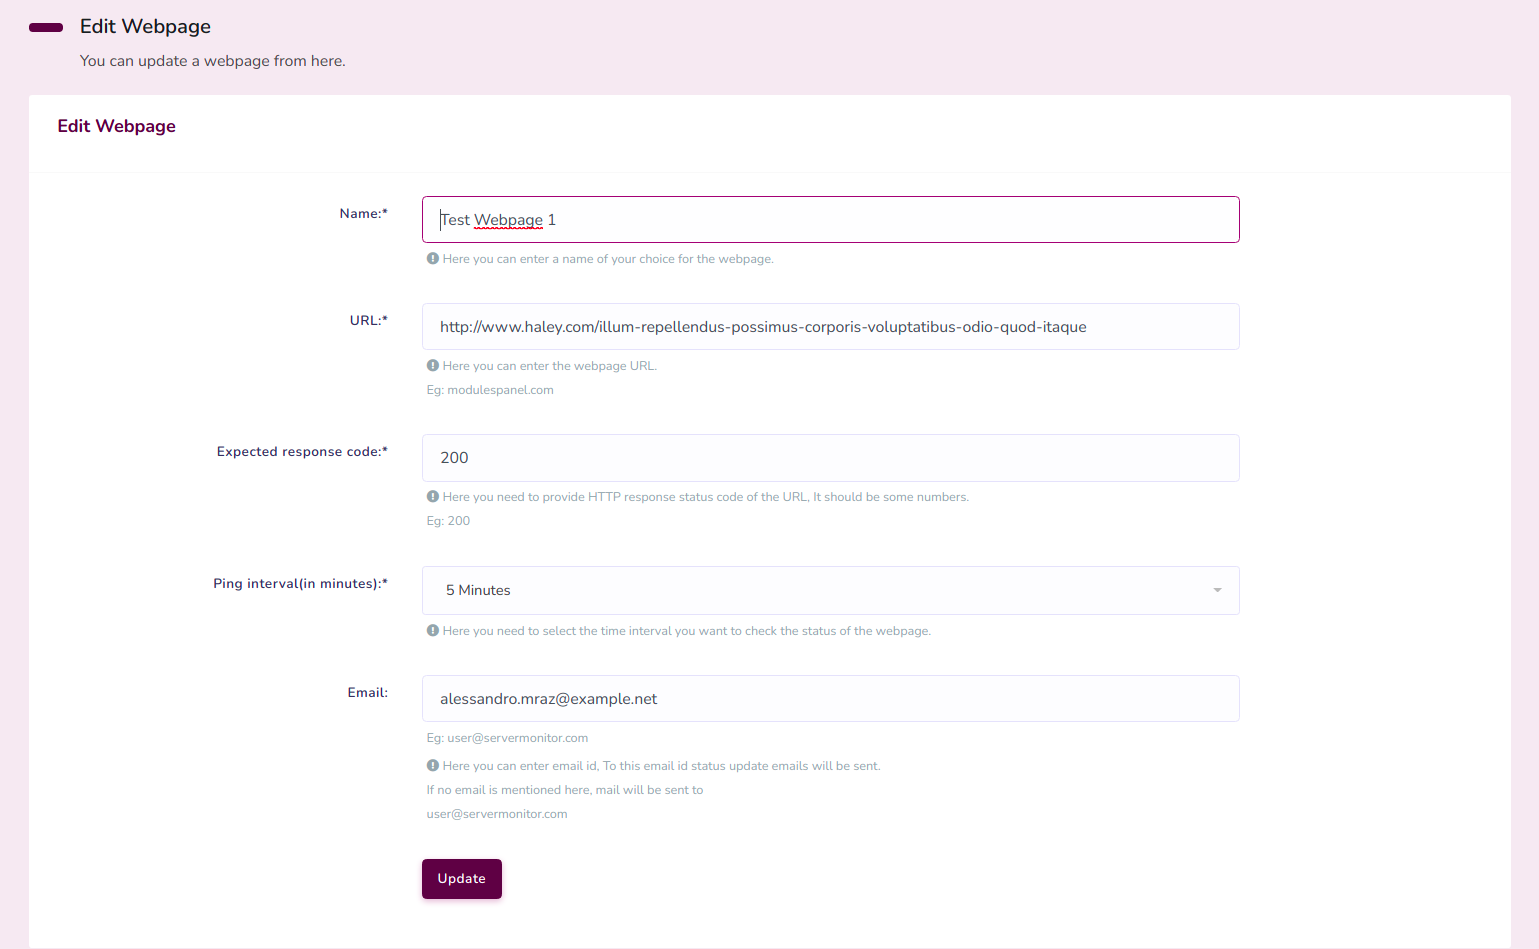Click the info icon below the URL field
Viewport: 1539px width, 949px height.
(433, 366)
